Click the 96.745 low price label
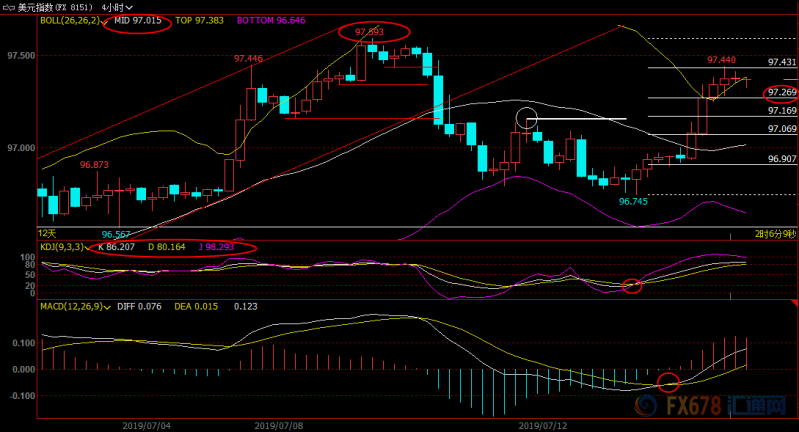799x432 pixels. pos(633,202)
